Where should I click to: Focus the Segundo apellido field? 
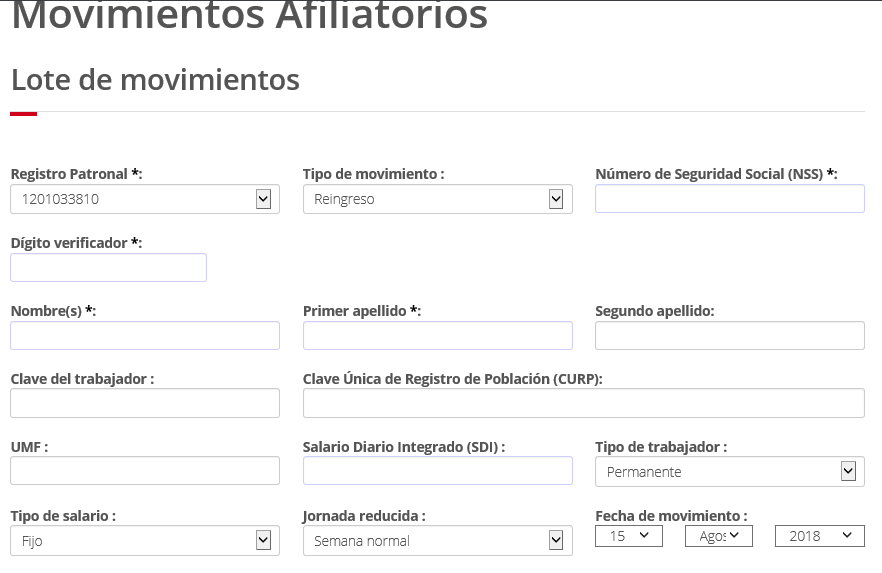coord(730,336)
